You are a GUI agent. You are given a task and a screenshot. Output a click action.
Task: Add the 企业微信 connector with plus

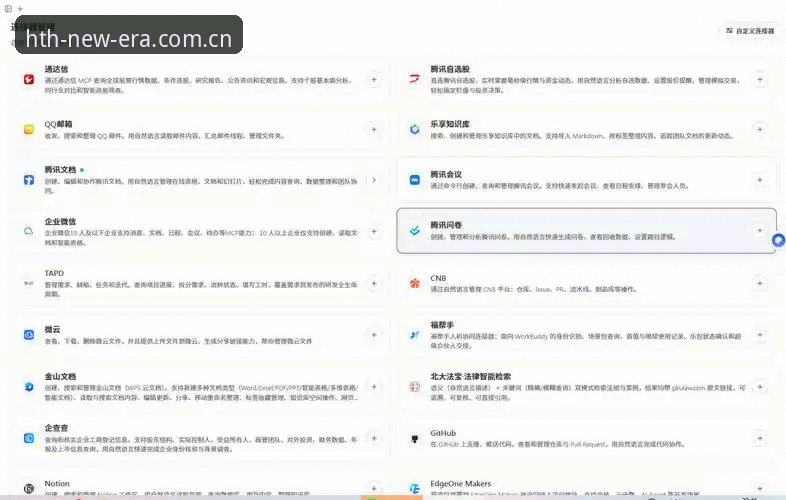(x=374, y=232)
